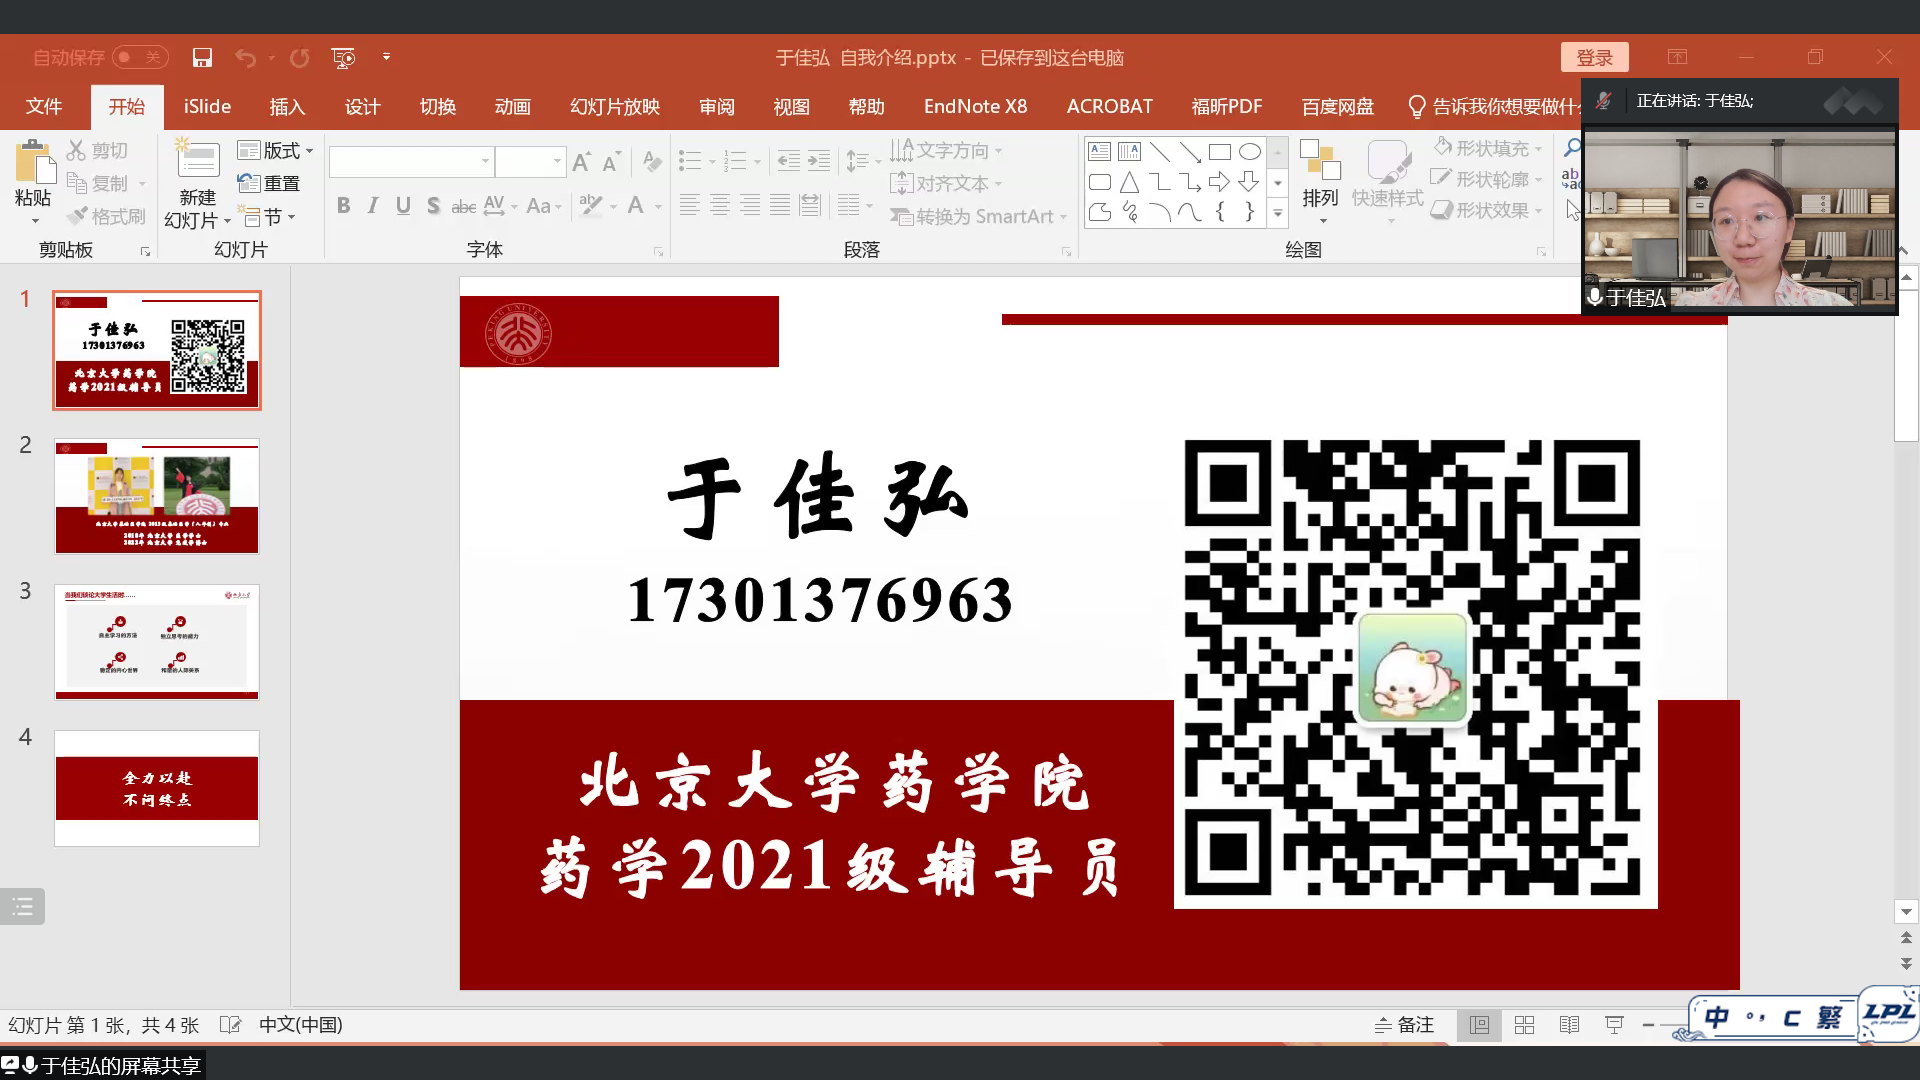Switch to EndNote X8 tab
This screenshot has width=1920, height=1080.
975,106
